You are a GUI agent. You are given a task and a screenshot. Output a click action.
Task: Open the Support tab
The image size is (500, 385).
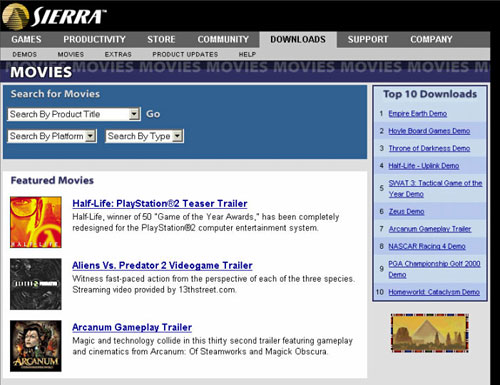368,39
